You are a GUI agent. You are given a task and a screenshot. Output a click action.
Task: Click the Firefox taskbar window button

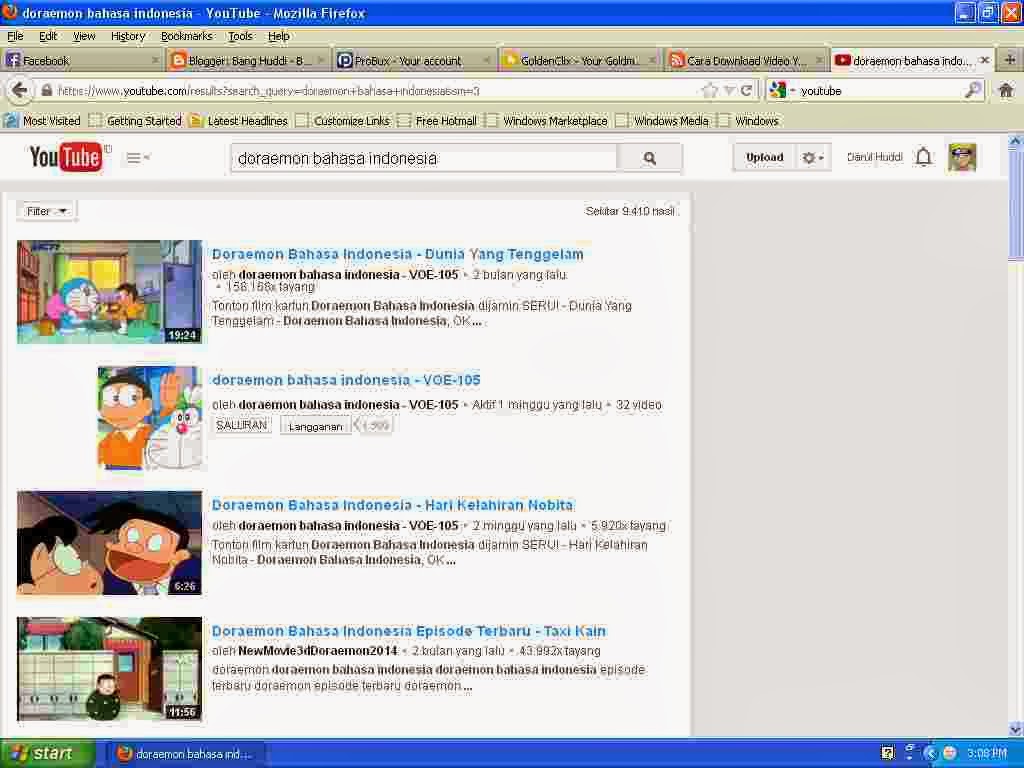[x=184, y=754]
